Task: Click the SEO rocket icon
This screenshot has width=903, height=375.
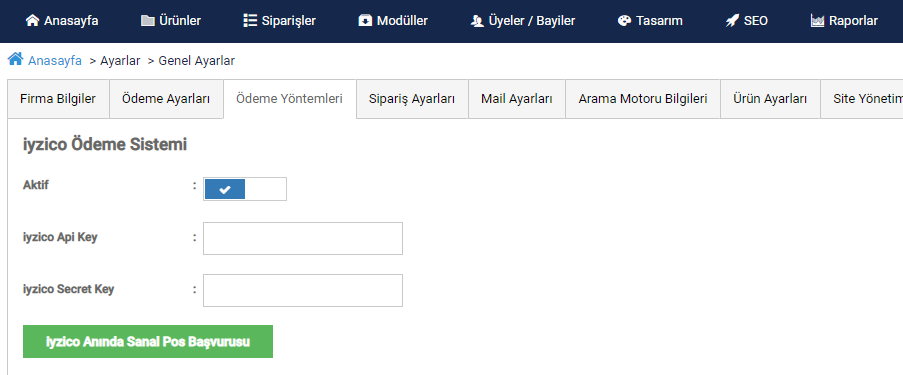Action: (732, 21)
